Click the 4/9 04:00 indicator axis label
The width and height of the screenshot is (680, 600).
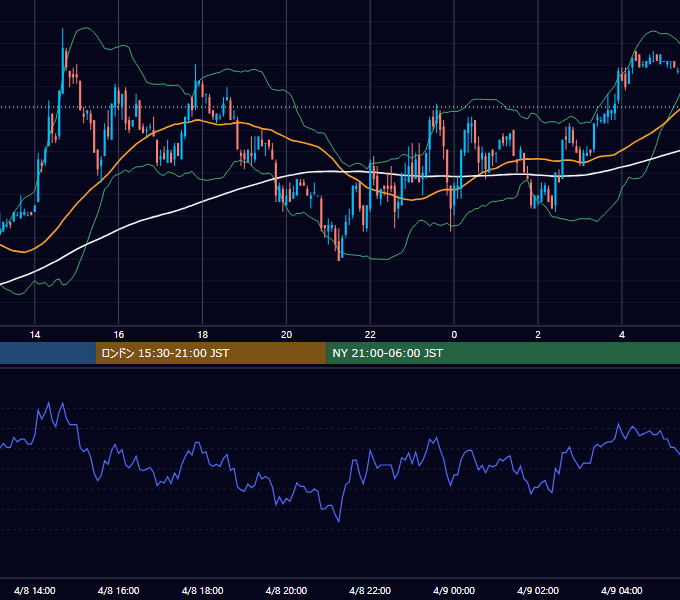point(622,590)
